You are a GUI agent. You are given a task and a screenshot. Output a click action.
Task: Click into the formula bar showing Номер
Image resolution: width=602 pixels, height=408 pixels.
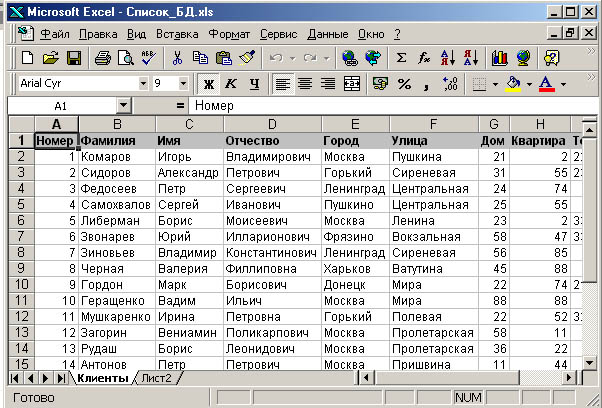(393, 106)
